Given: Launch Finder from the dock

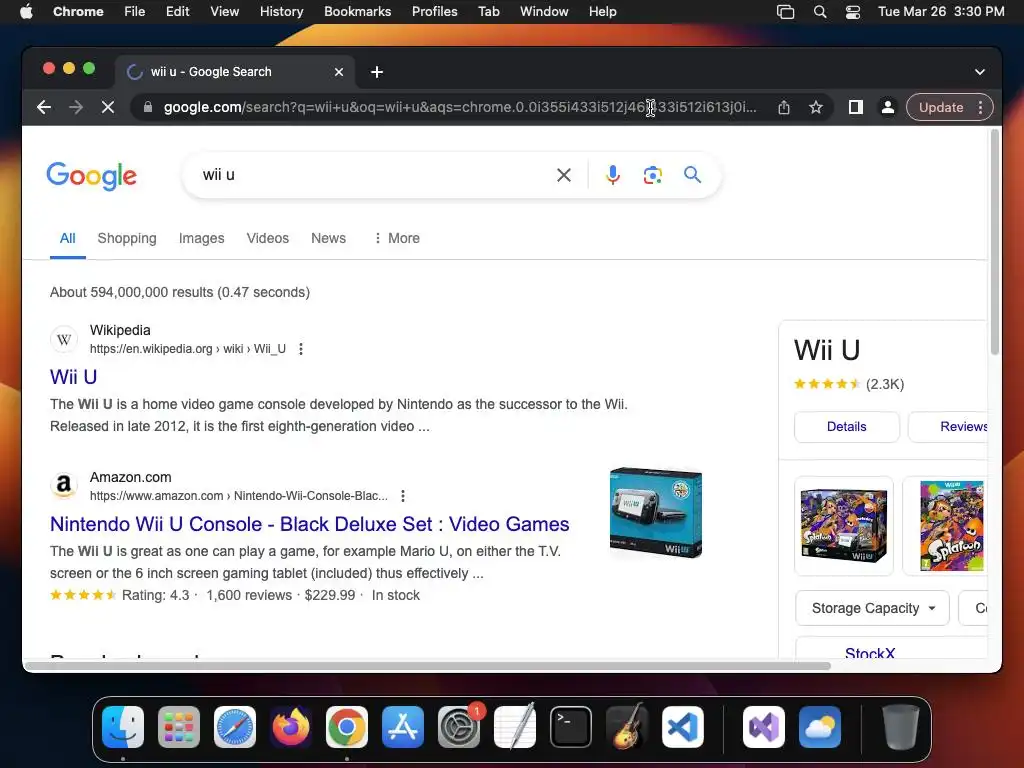Looking at the screenshot, I should [x=123, y=727].
